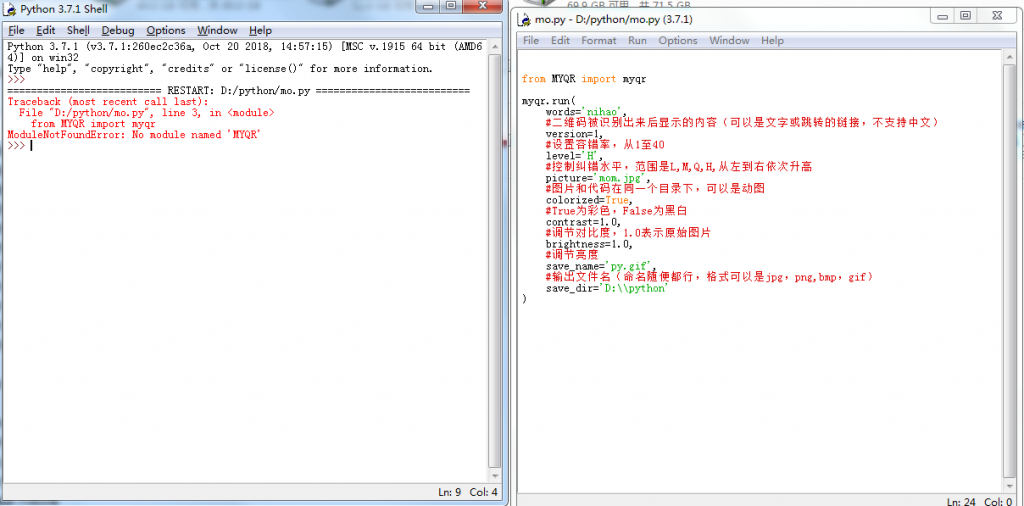Expand the File menu in Python Shell

click(x=16, y=31)
